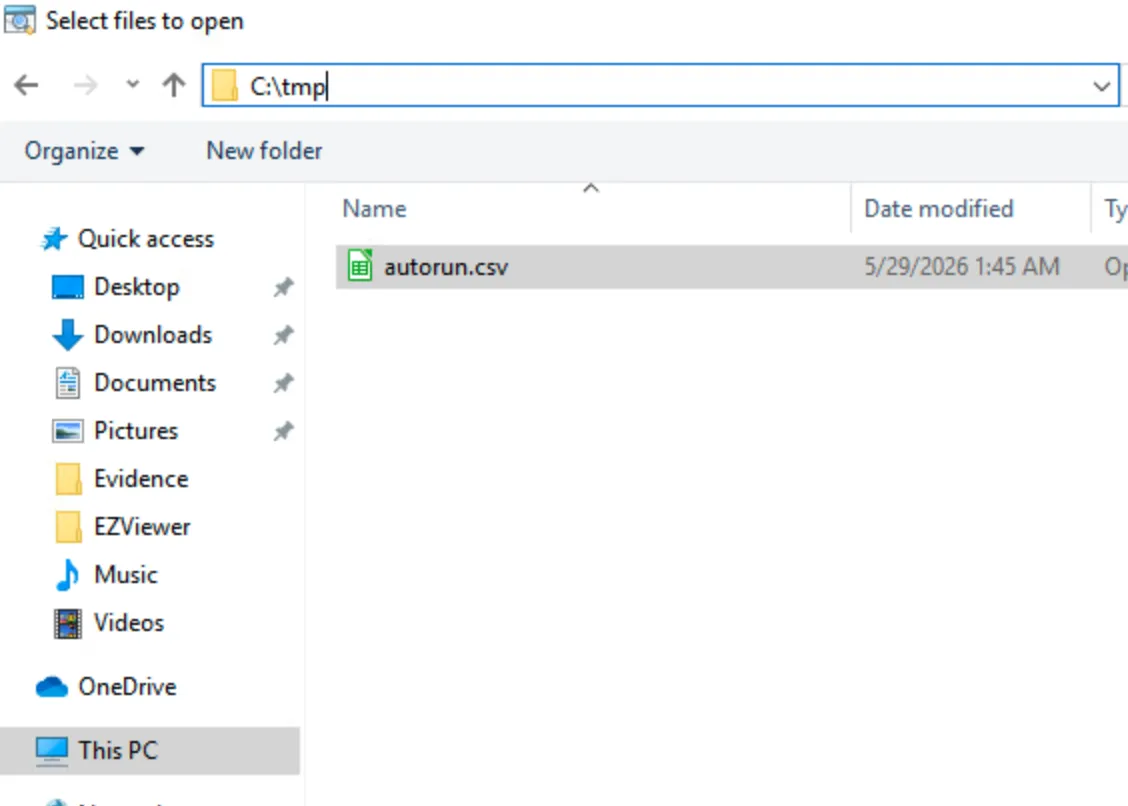Click the EZViewer yellow folder icon
The width and height of the screenshot is (1128, 806).
tap(68, 527)
